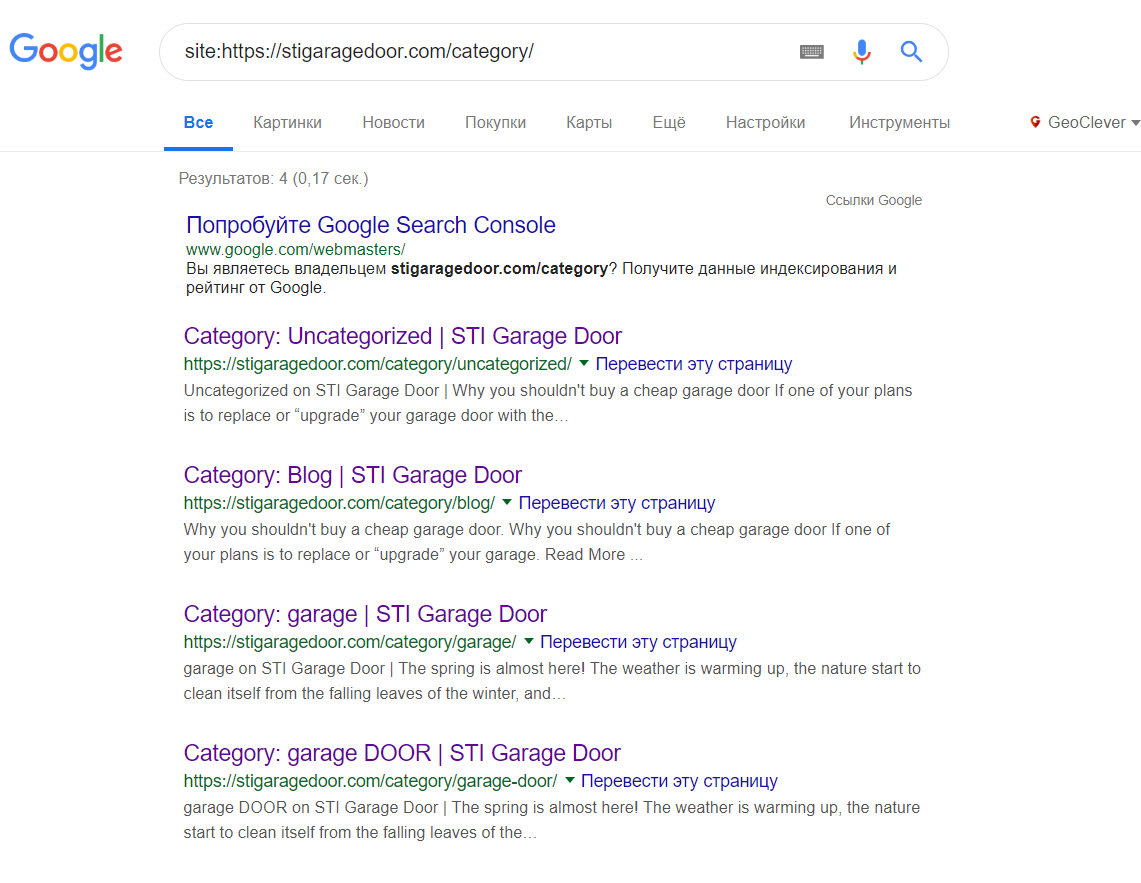
Task: Go to the Покупки tab
Action: pyautogui.click(x=496, y=122)
